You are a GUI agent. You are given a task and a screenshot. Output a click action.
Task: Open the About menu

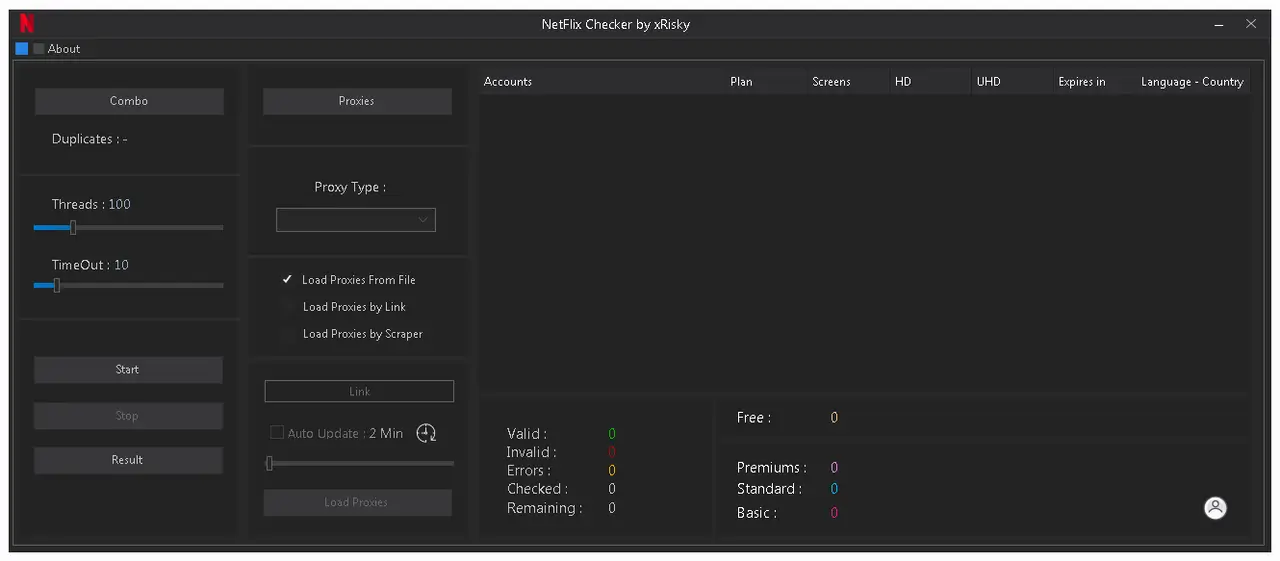click(x=64, y=48)
